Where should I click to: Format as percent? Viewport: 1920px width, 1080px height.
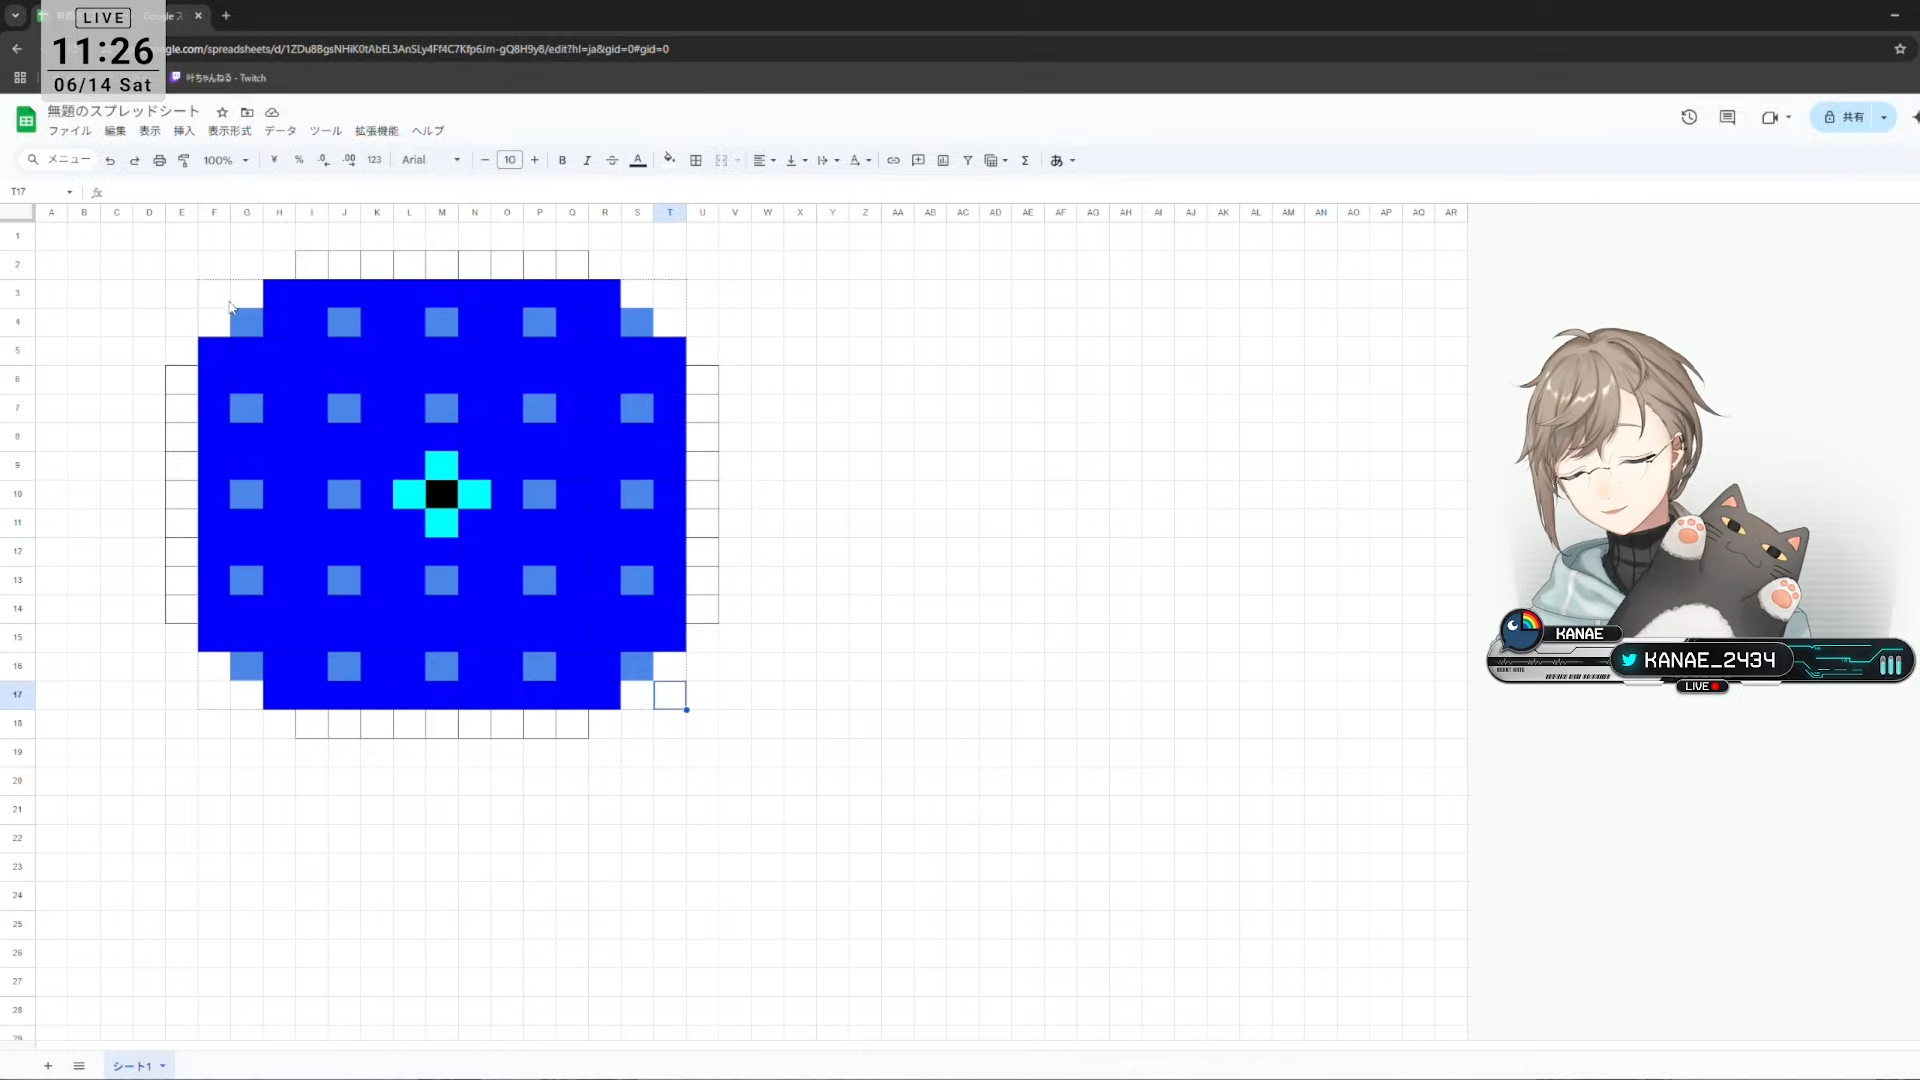pyautogui.click(x=299, y=160)
